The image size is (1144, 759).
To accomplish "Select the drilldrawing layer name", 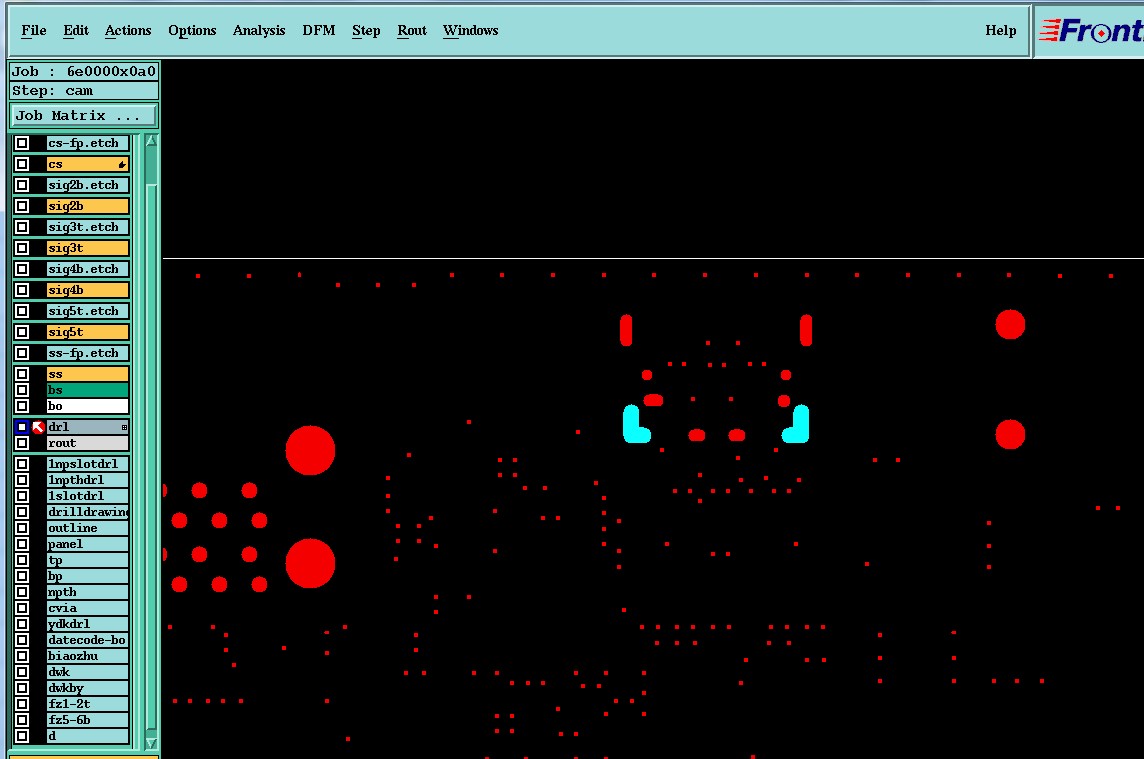I will coord(88,512).
